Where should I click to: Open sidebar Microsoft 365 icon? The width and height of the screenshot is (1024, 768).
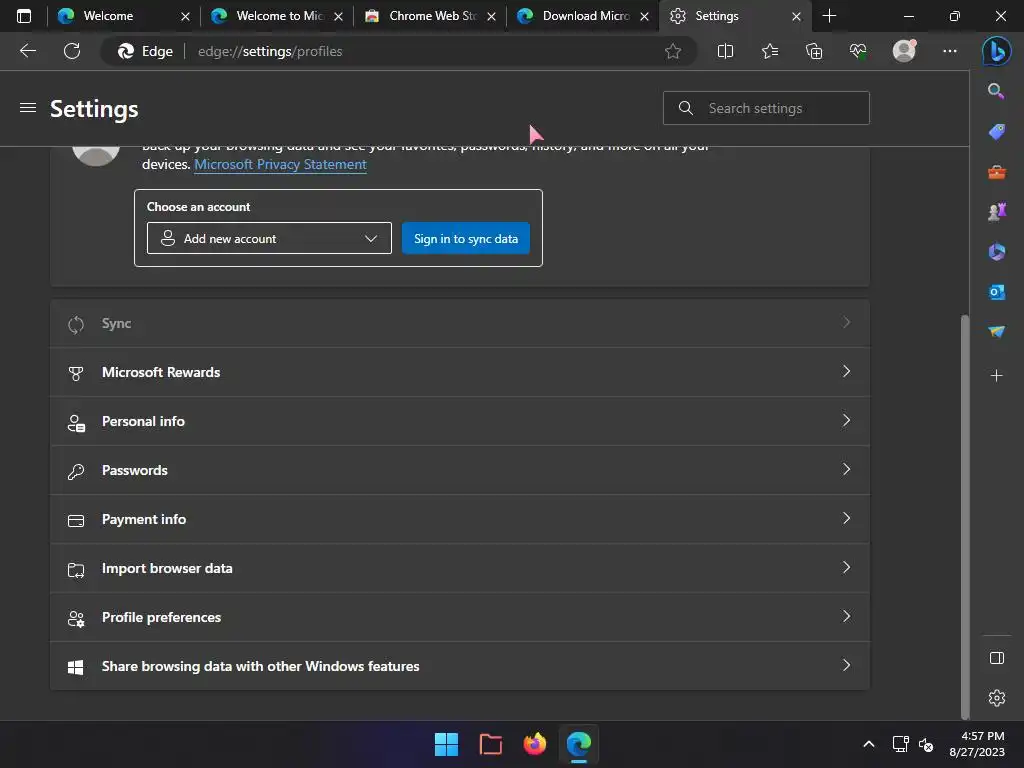(997, 251)
